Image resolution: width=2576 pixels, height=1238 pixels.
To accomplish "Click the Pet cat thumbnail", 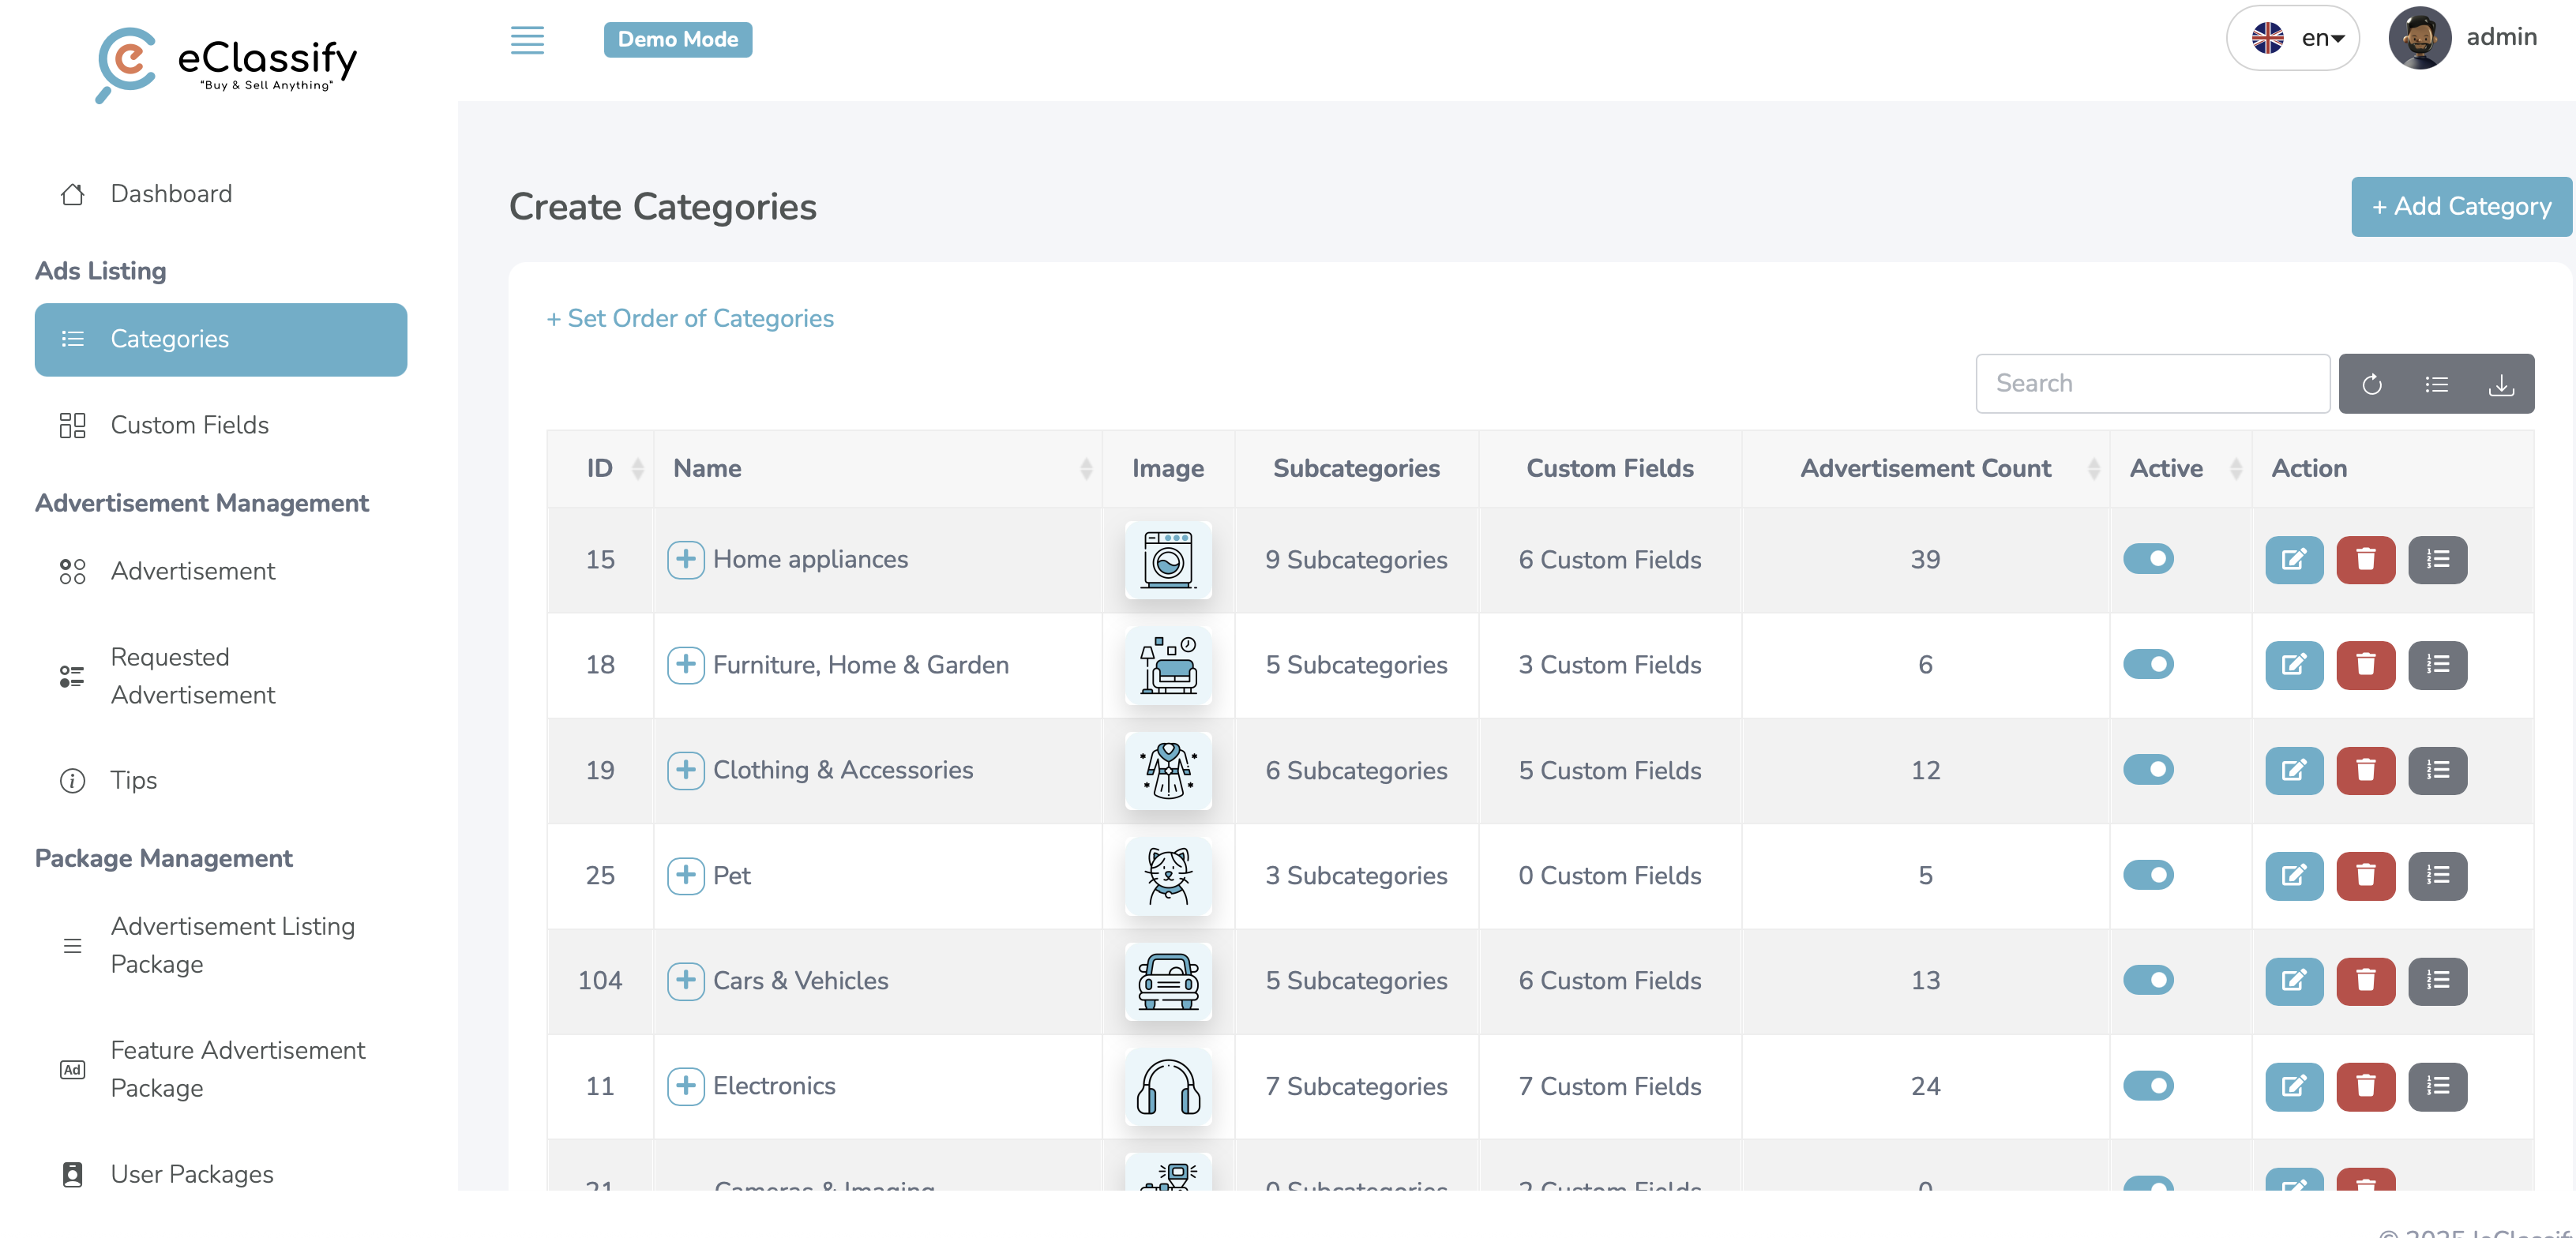I will (1168, 876).
